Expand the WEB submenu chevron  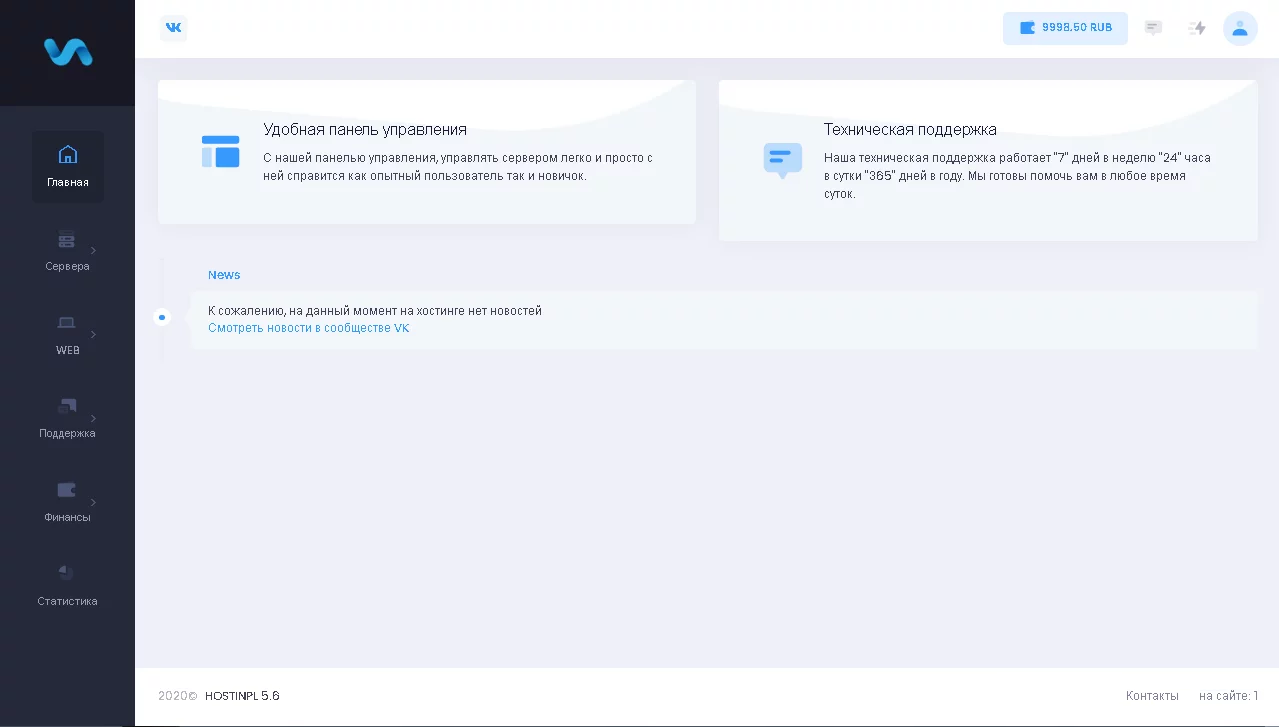94,334
